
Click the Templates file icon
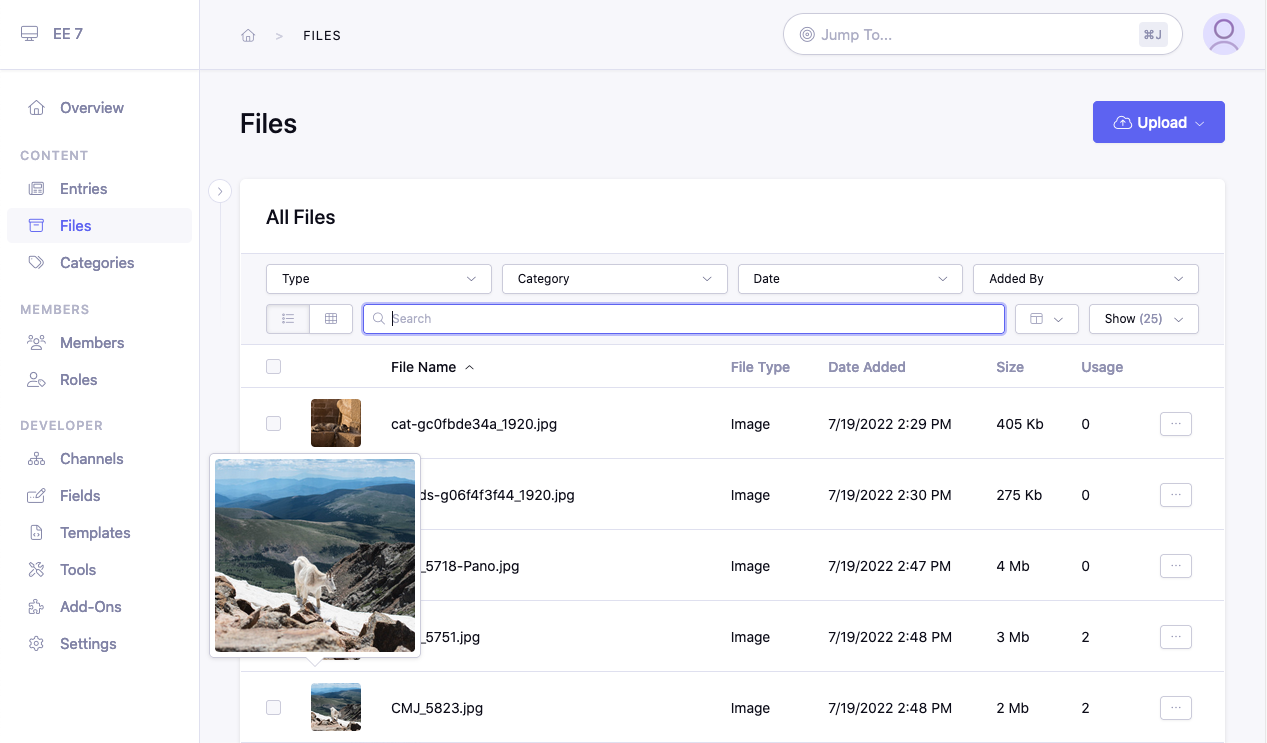pos(36,533)
